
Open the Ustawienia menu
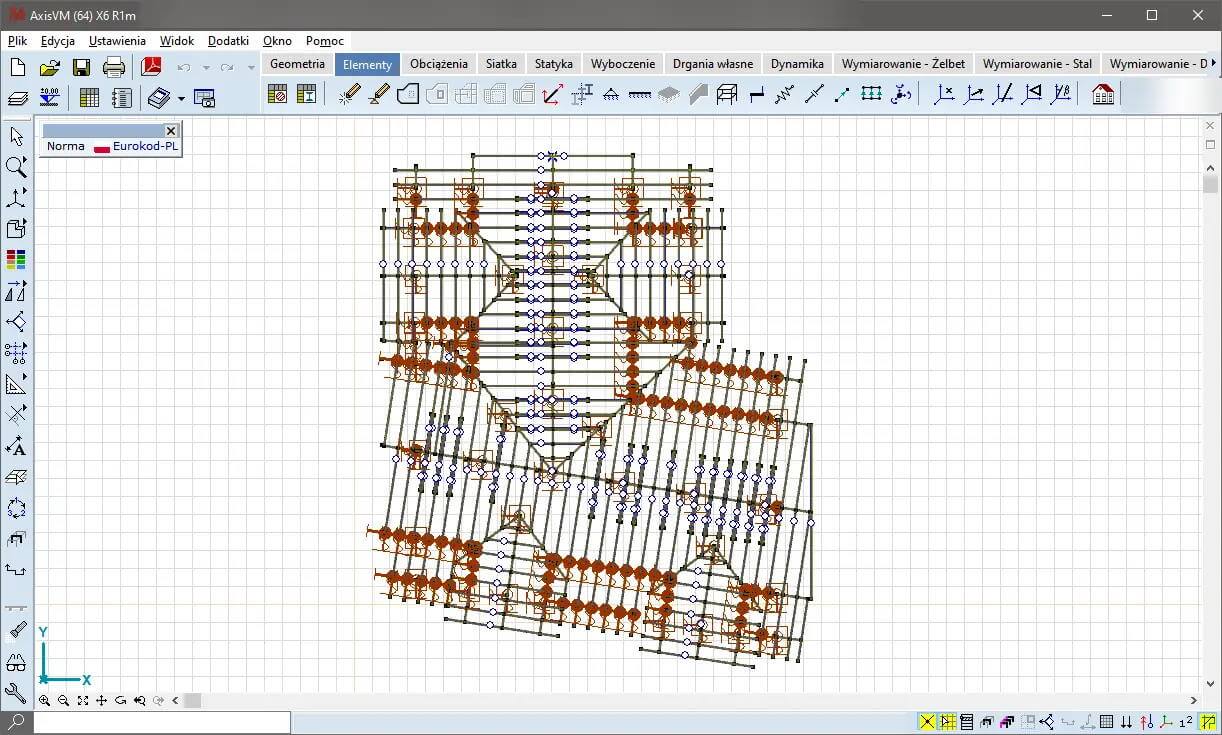[x=117, y=41]
